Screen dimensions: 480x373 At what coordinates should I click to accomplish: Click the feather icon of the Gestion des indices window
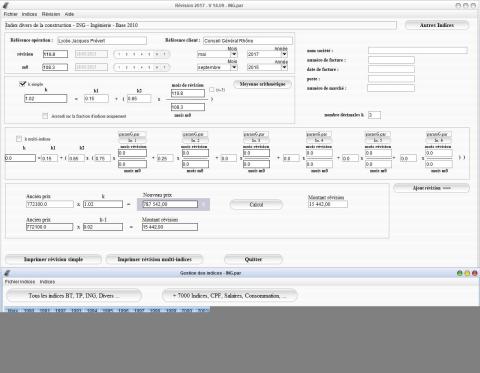click(x=7, y=273)
